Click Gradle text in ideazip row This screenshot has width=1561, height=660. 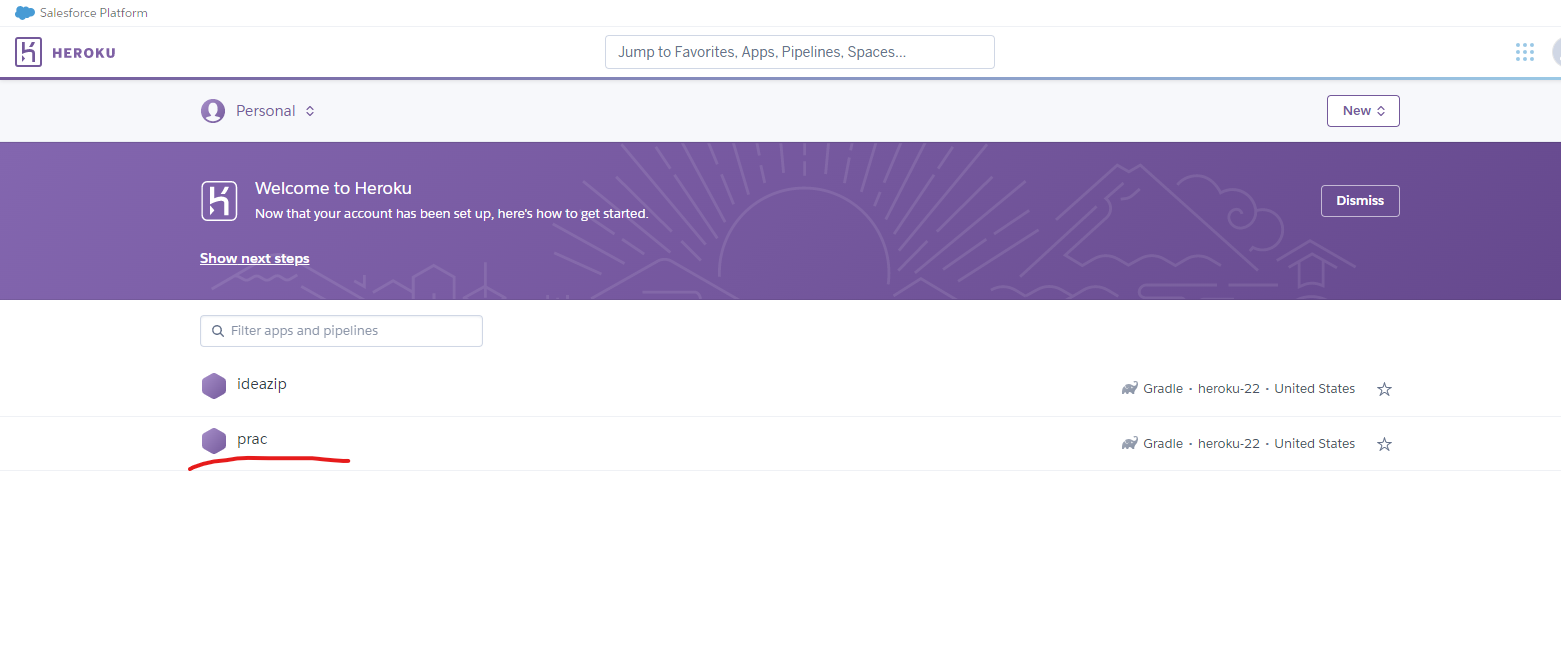click(x=1163, y=388)
